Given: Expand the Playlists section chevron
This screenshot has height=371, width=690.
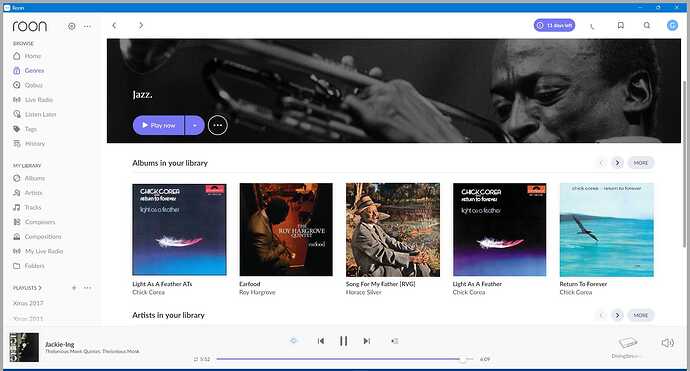Looking at the screenshot, I should point(40,288).
